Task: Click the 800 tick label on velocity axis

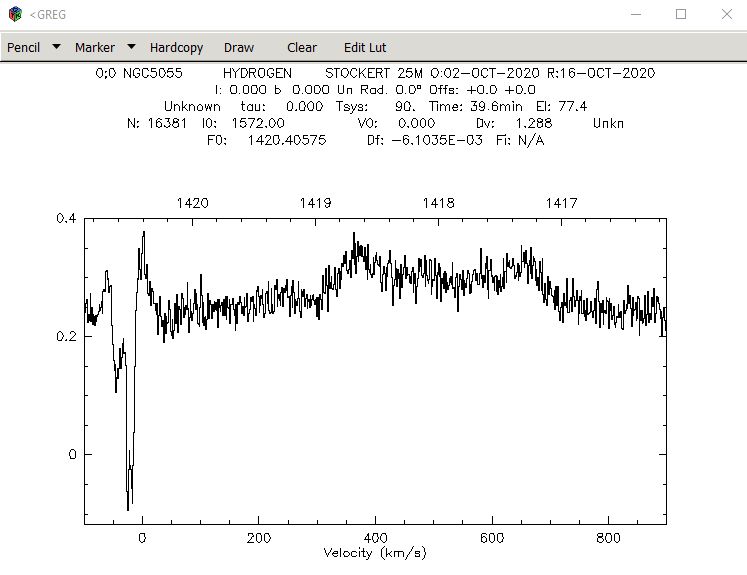Action: (x=608, y=538)
